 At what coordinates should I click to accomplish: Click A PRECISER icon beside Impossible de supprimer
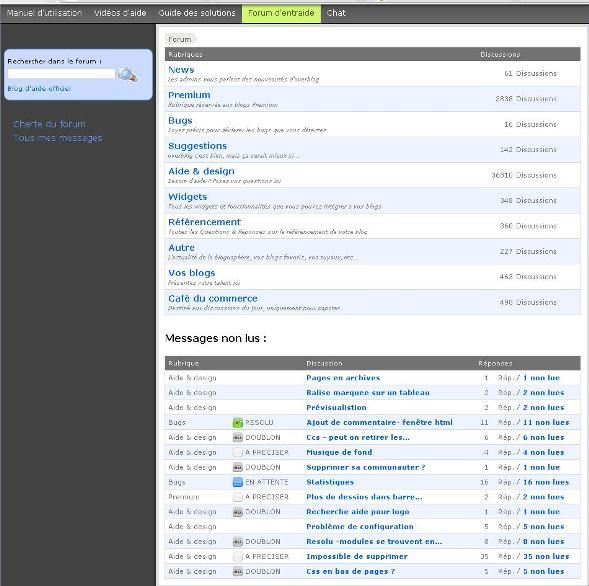(x=237, y=556)
